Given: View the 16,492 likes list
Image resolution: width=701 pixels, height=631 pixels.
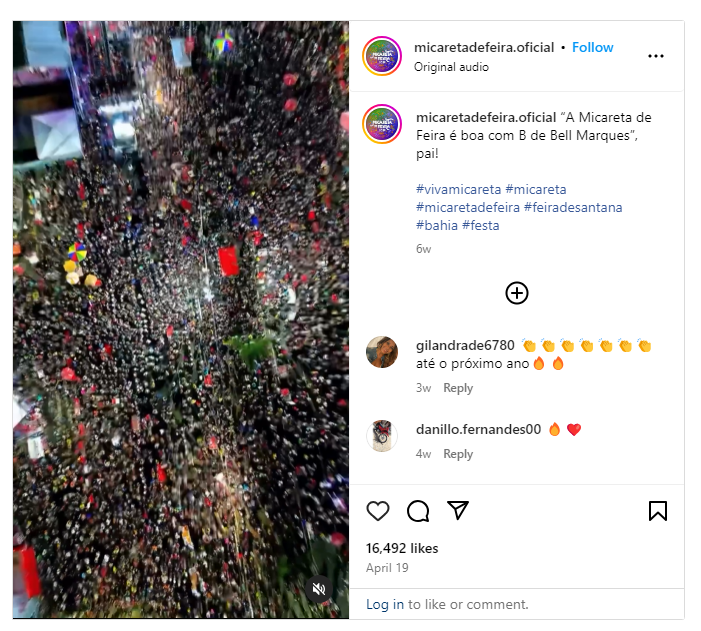Looking at the screenshot, I should click(402, 548).
